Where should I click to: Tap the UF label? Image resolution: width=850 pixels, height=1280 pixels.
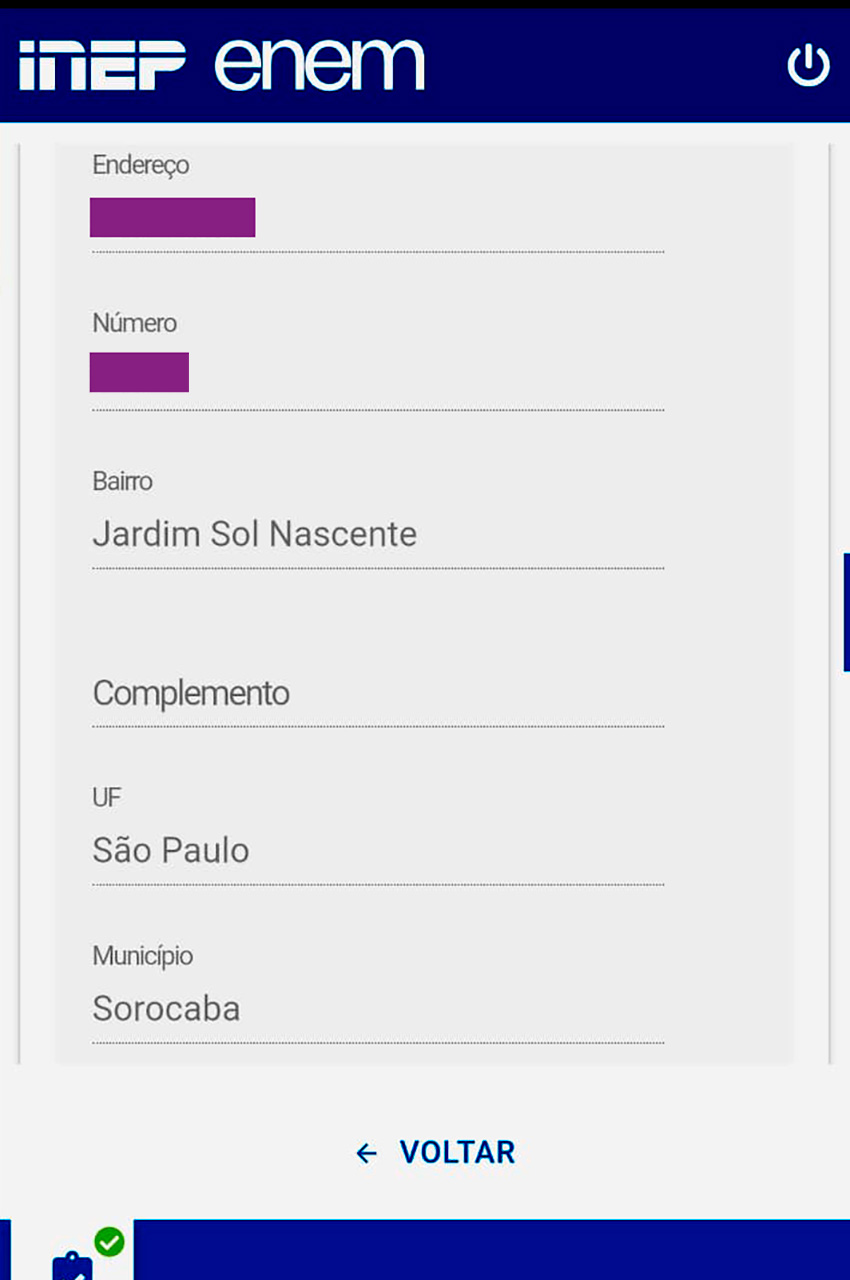[x=106, y=798]
